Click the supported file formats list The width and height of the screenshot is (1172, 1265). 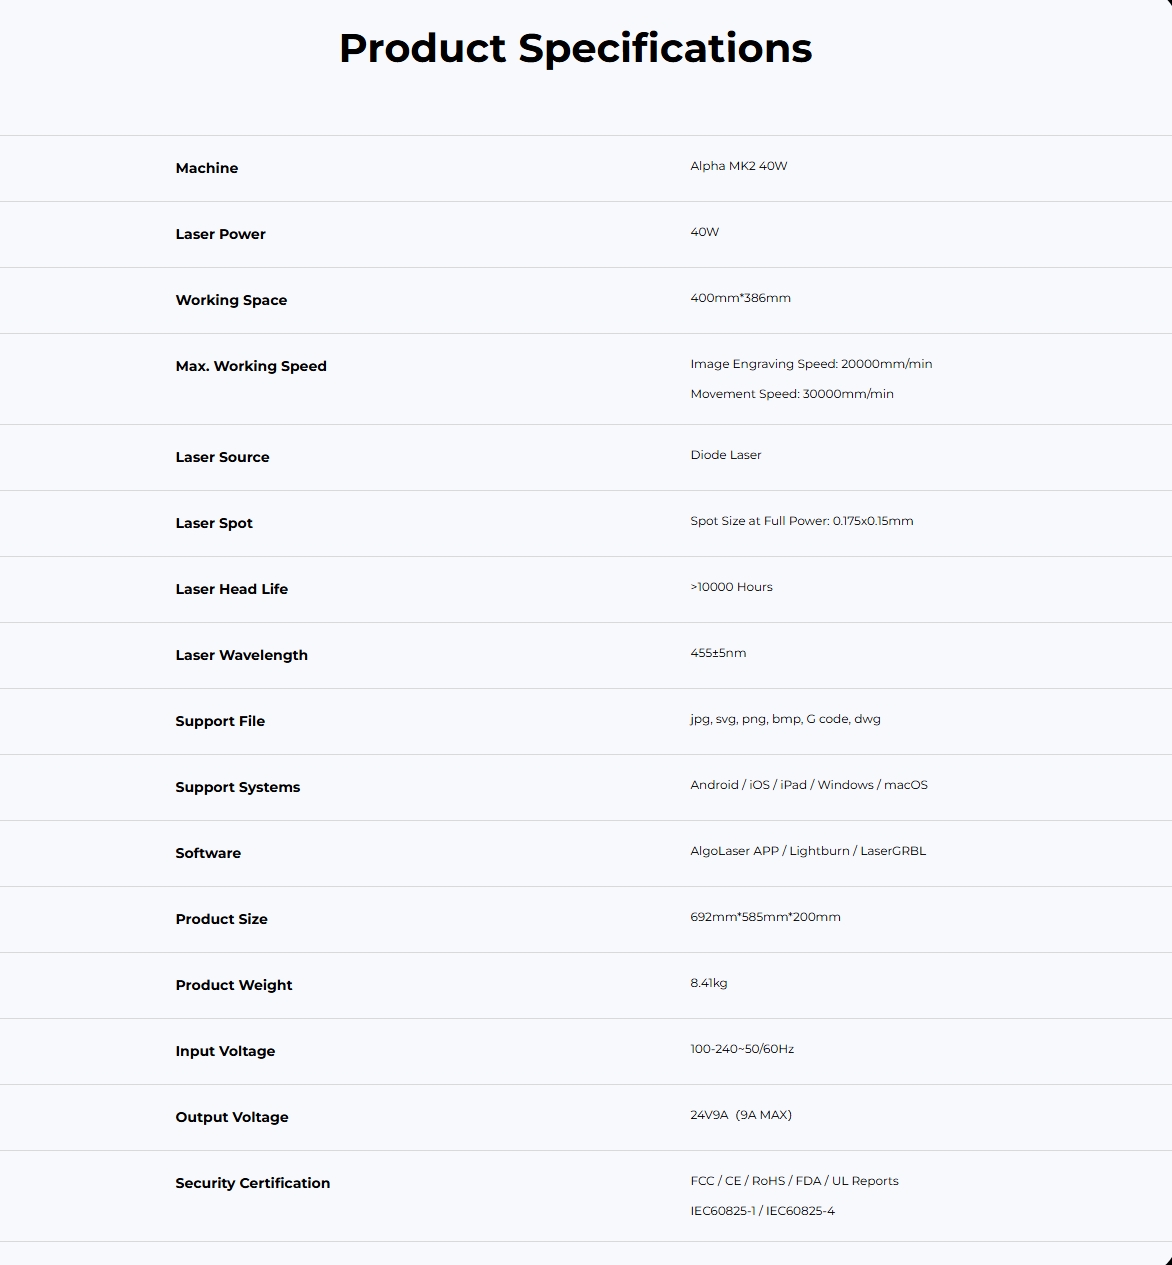(x=785, y=719)
